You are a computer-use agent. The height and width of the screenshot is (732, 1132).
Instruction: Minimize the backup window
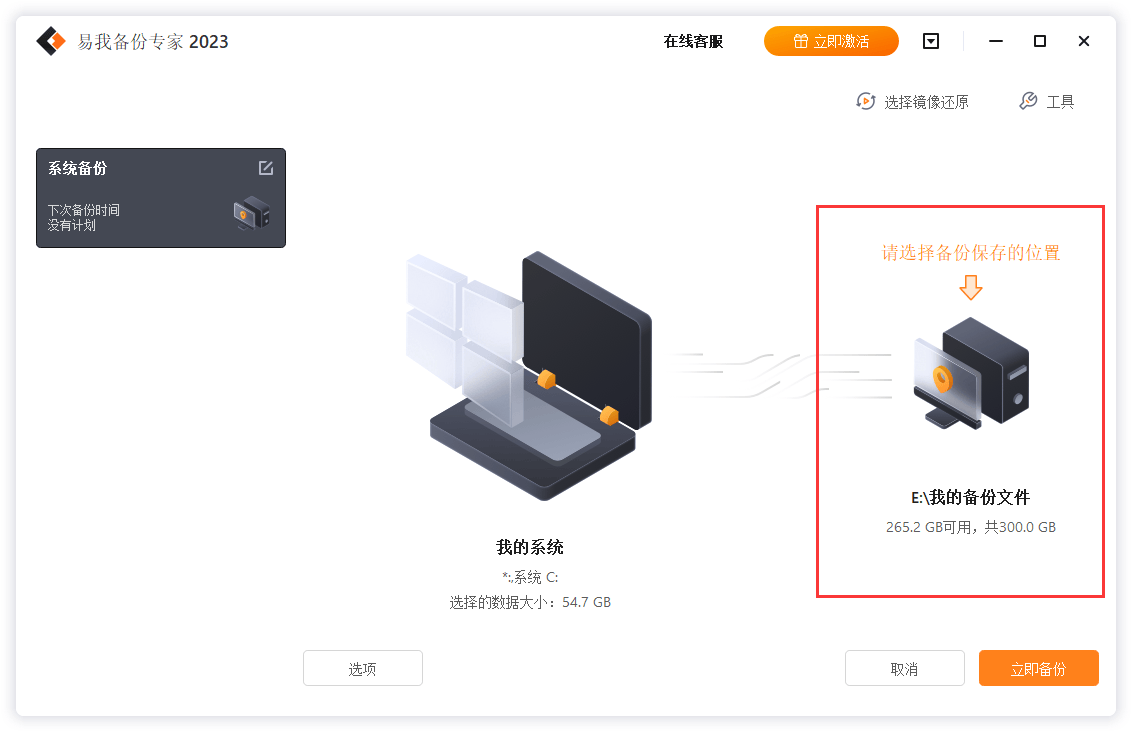click(x=996, y=41)
